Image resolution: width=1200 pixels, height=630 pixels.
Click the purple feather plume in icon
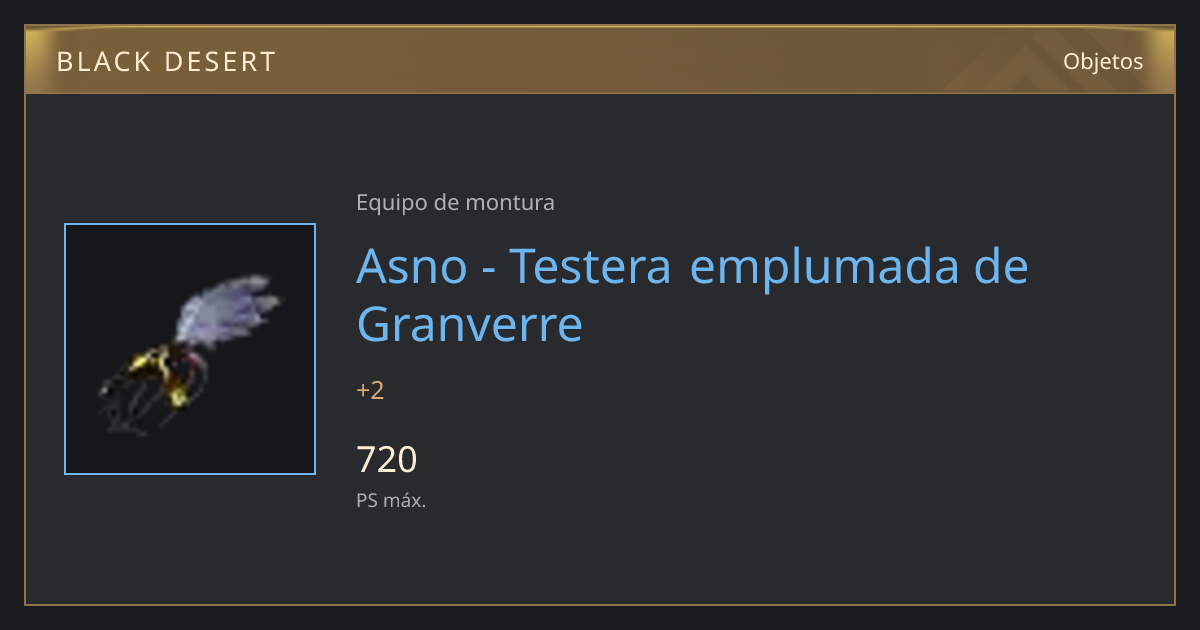pyautogui.click(x=226, y=308)
